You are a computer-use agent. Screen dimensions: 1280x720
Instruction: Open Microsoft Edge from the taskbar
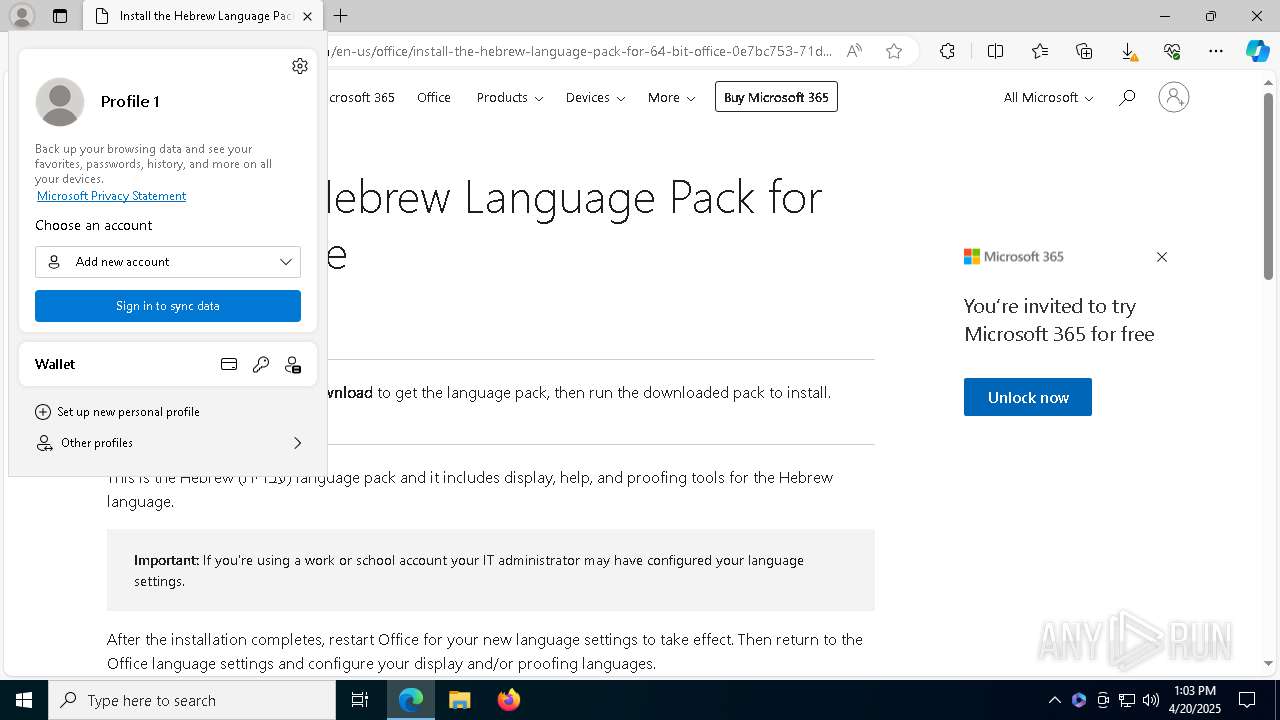411,700
